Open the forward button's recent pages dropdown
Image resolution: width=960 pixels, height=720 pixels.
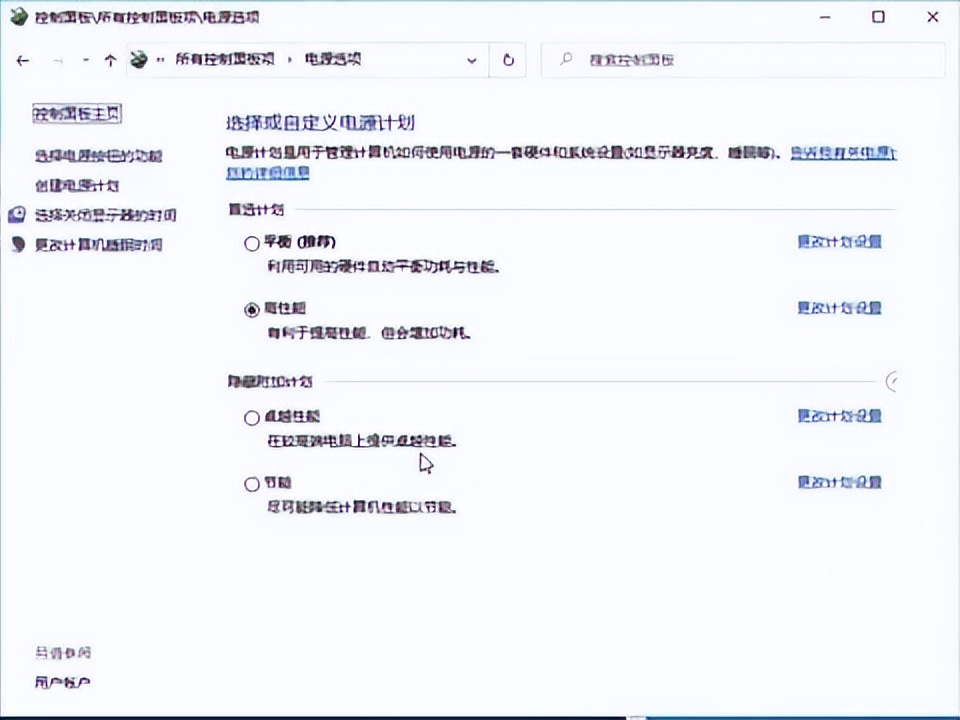(x=85, y=60)
